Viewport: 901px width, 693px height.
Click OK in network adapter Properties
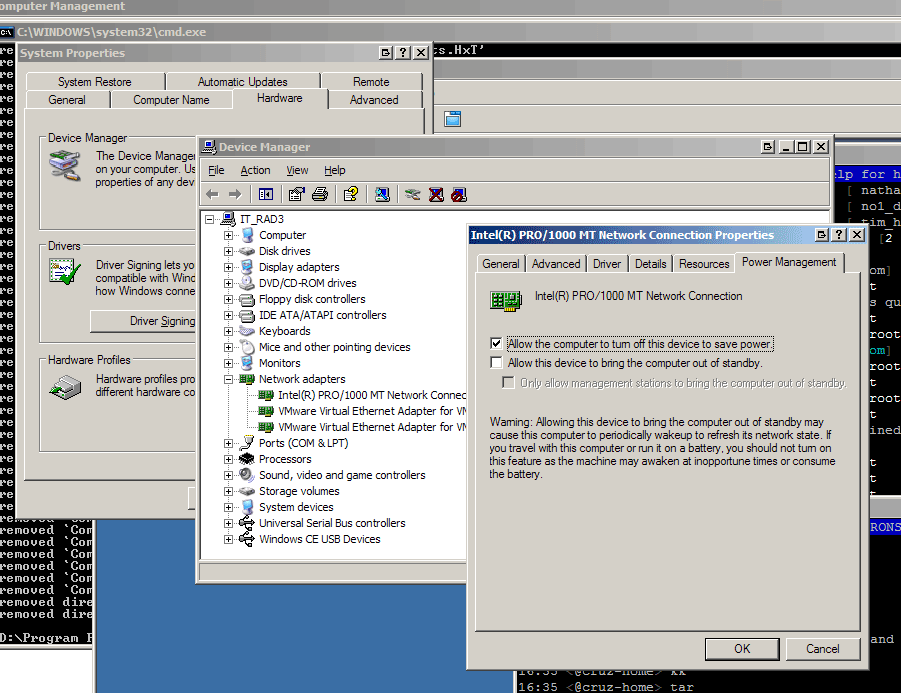click(742, 649)
